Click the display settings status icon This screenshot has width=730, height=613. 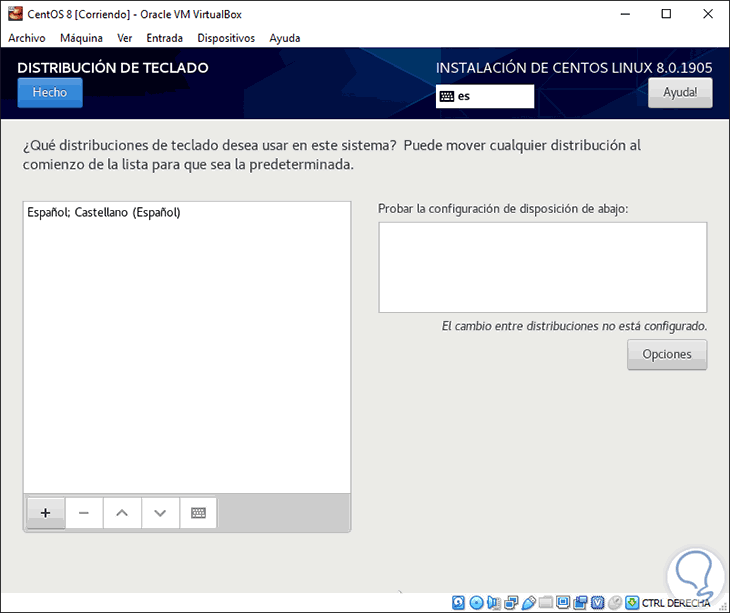tap(563, 603)
